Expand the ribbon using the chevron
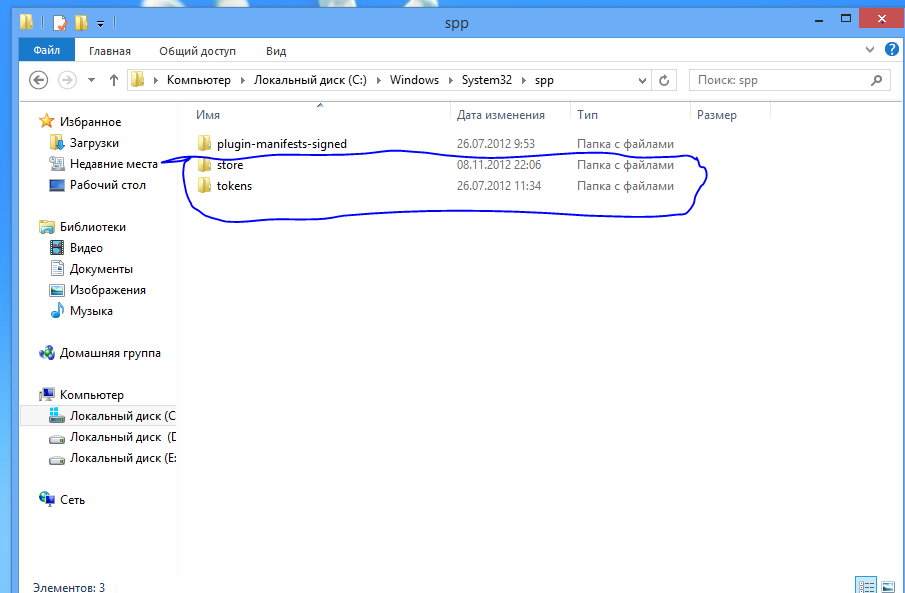The width and height of the screenshot is (905, 593). (870, 50)
